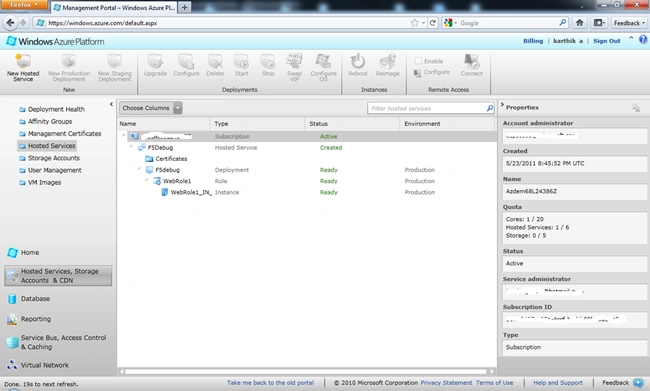Open the Privacy Statement link
Screen dimensions: 650x391
point(446,383)
